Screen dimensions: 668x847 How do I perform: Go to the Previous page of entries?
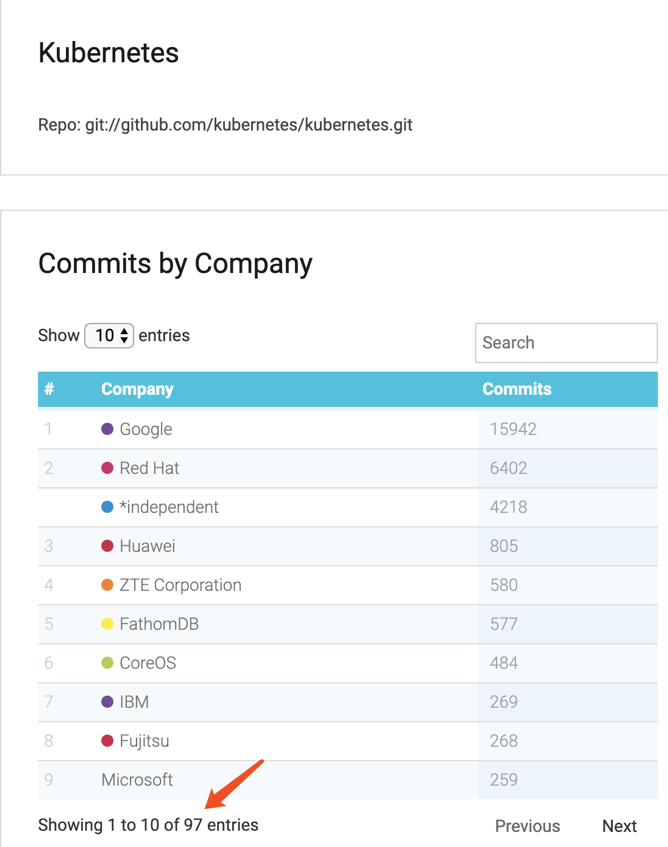527,826
